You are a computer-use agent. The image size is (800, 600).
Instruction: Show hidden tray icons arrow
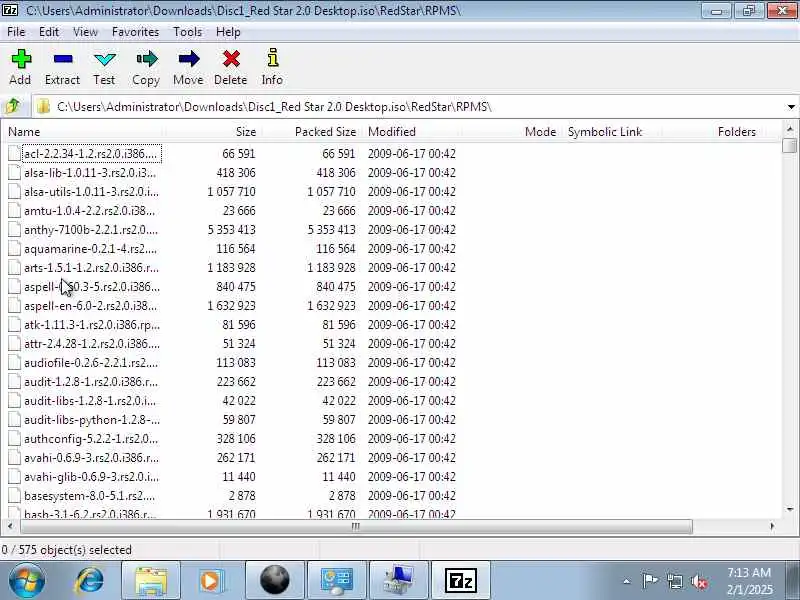[627, 582]
